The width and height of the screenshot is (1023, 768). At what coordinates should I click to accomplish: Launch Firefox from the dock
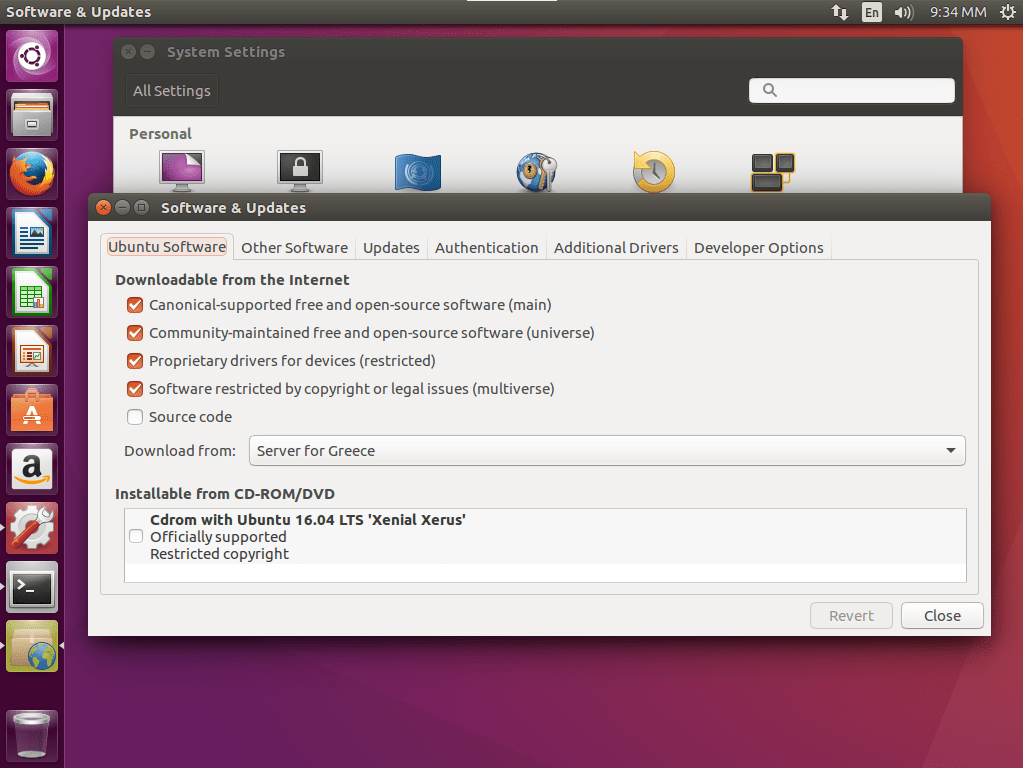pyautogui.click(x=32, y=173)
